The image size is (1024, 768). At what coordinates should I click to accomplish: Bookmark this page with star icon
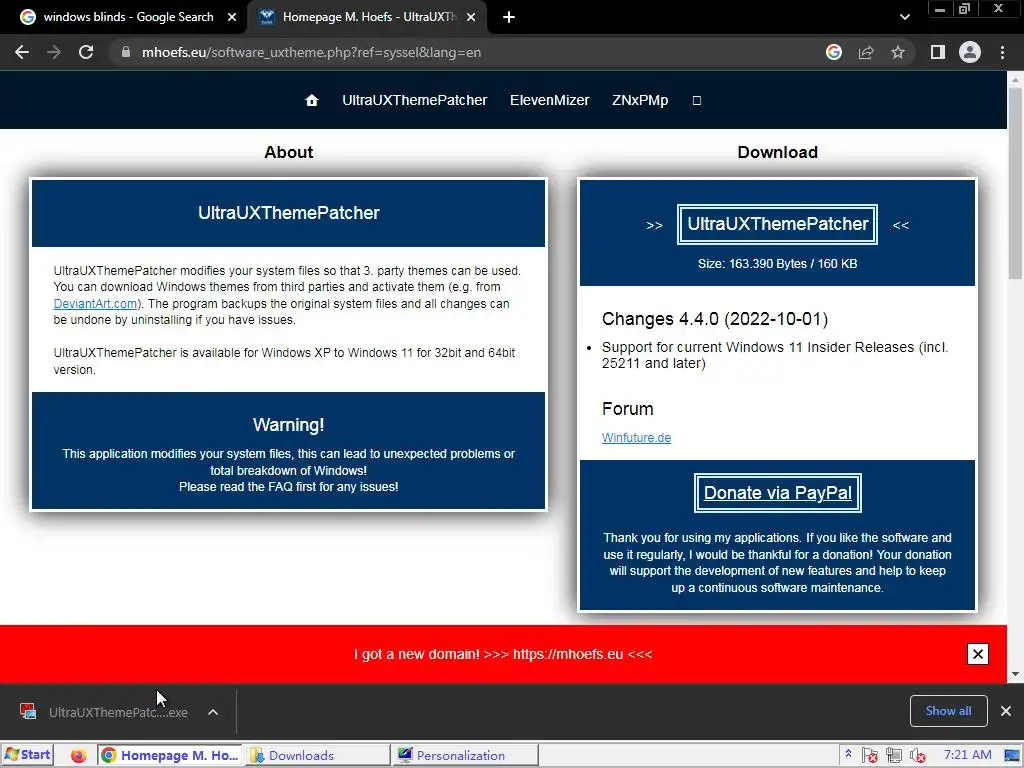click(x=898, y=52)
